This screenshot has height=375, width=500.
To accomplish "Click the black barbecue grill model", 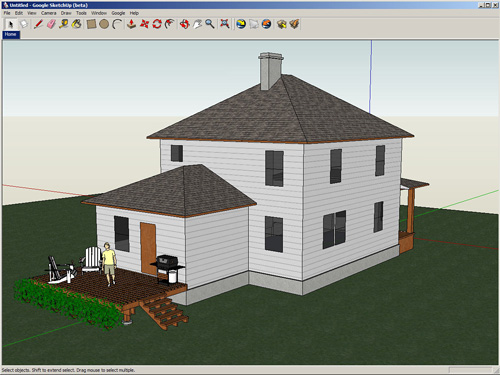I will pos(167,268).
